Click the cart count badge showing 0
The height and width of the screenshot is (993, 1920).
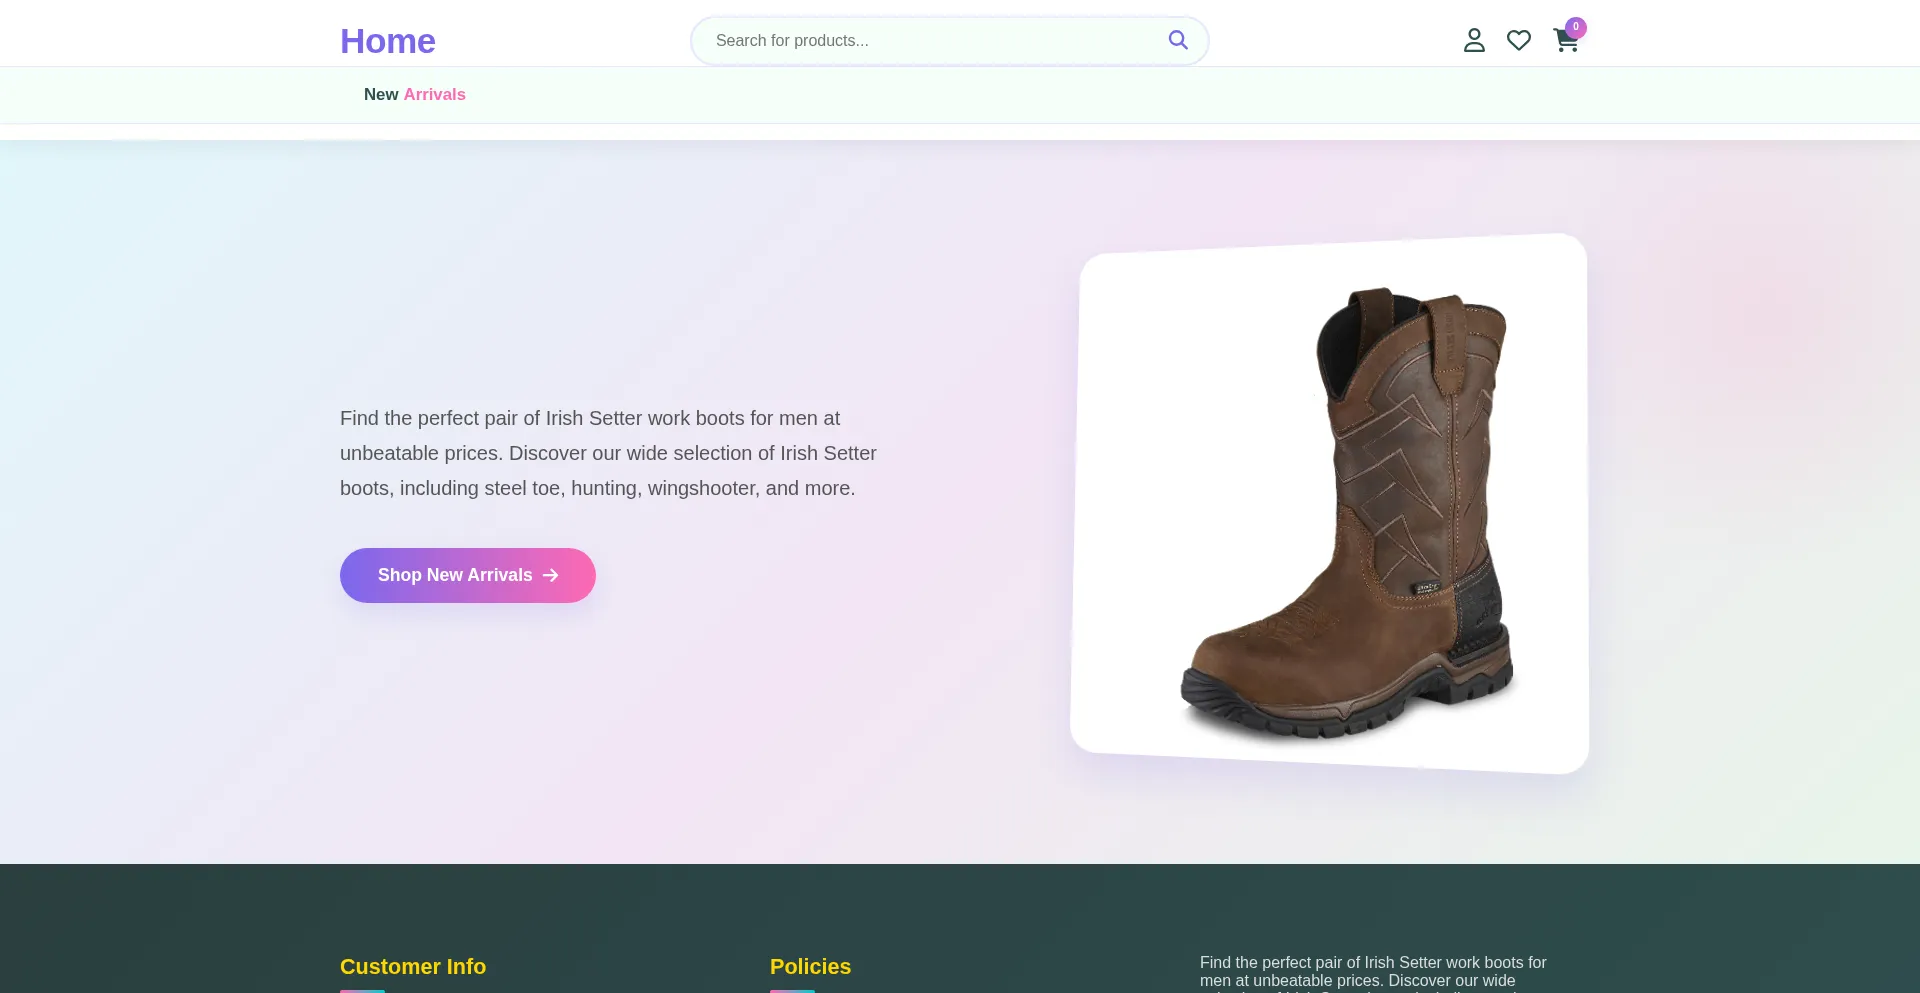[1576, 27]
